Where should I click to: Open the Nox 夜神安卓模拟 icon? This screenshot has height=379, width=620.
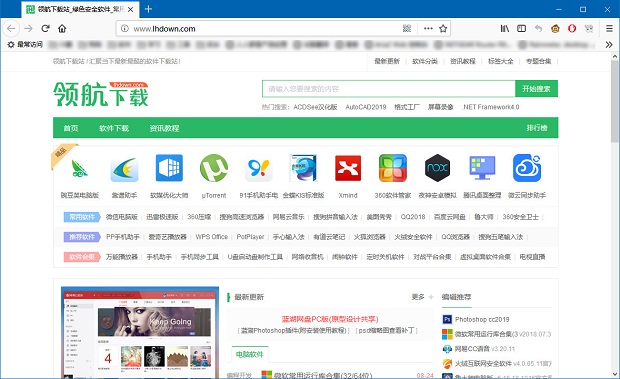coord(437,168)
